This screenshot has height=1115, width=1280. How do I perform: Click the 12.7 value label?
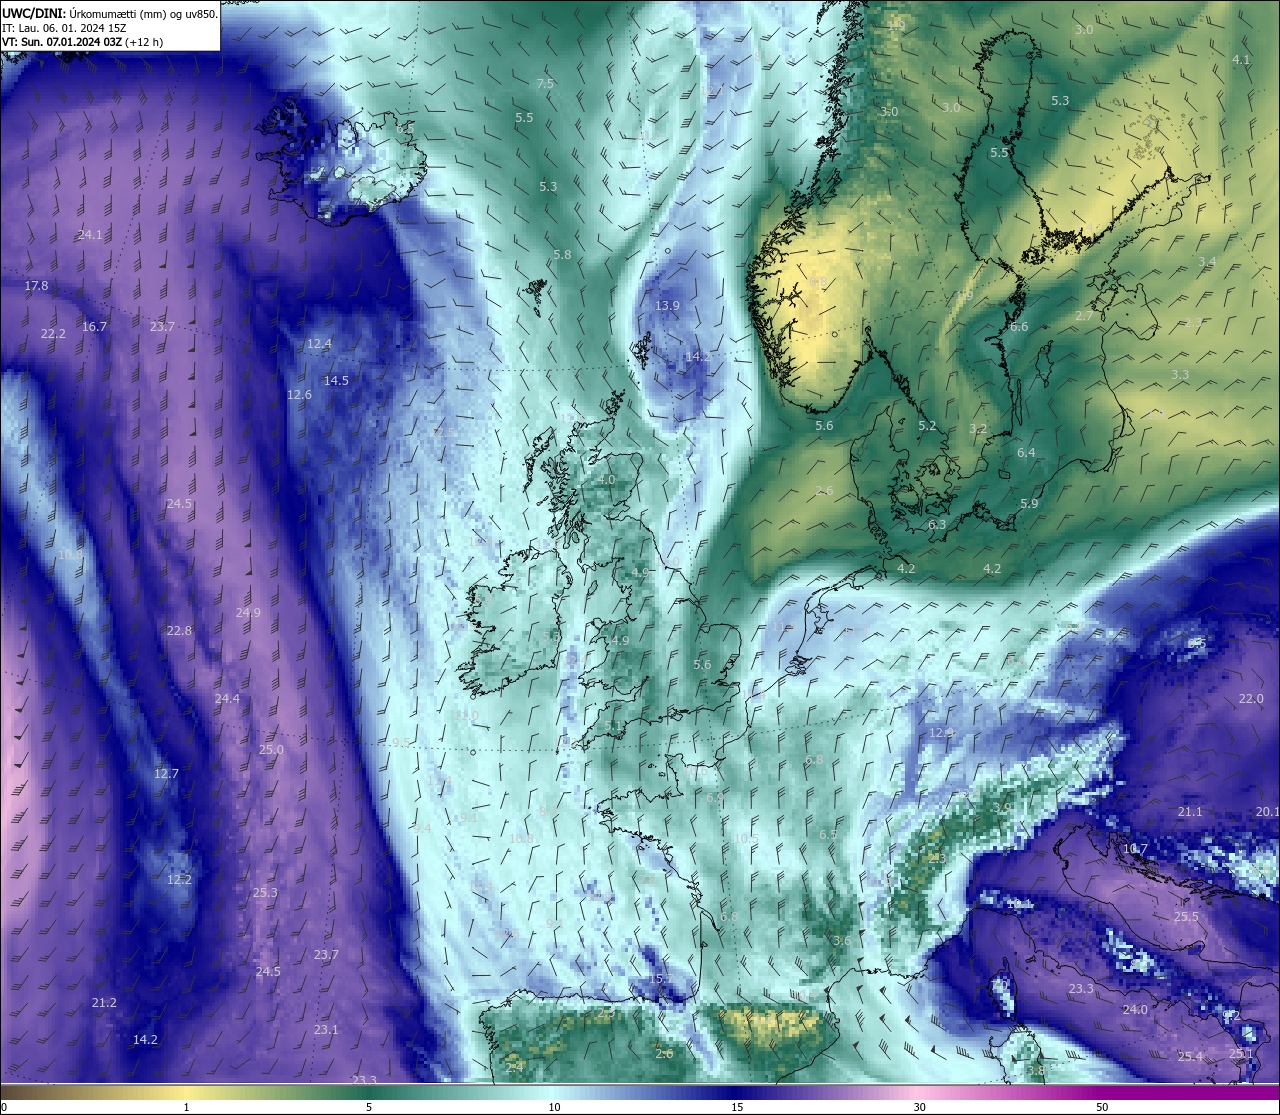[166, 773]
